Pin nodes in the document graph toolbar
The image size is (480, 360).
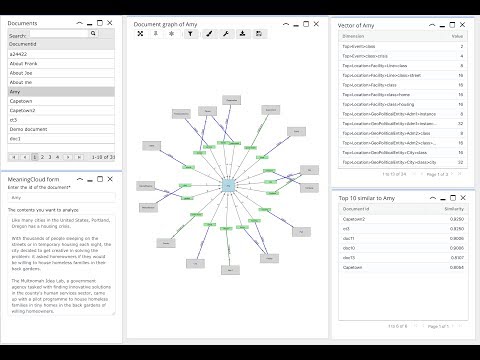(156, 34)
